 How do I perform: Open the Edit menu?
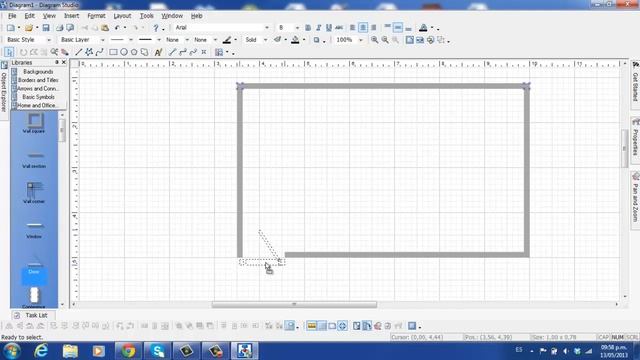pos(29,16)
